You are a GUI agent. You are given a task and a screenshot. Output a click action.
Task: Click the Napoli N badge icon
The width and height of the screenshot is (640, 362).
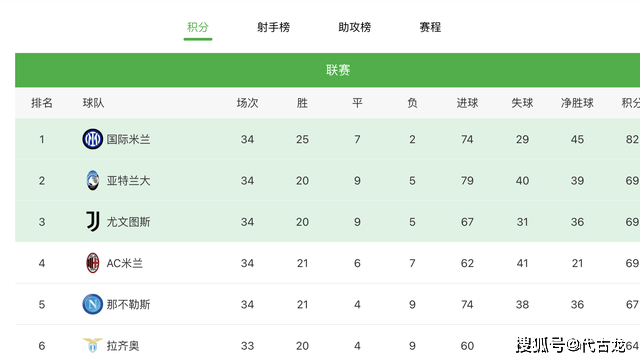coord(93,304)
